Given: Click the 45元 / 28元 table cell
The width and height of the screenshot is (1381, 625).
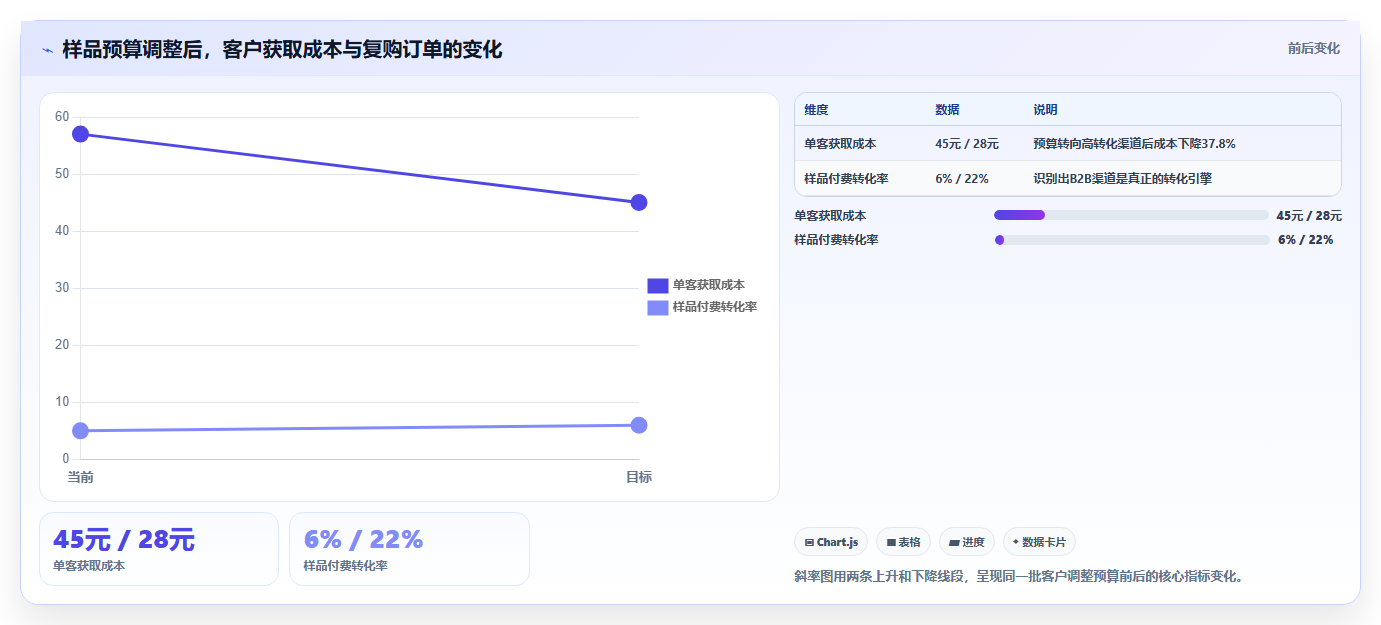Looking at the screenshot, I should [x=967, y=144].
